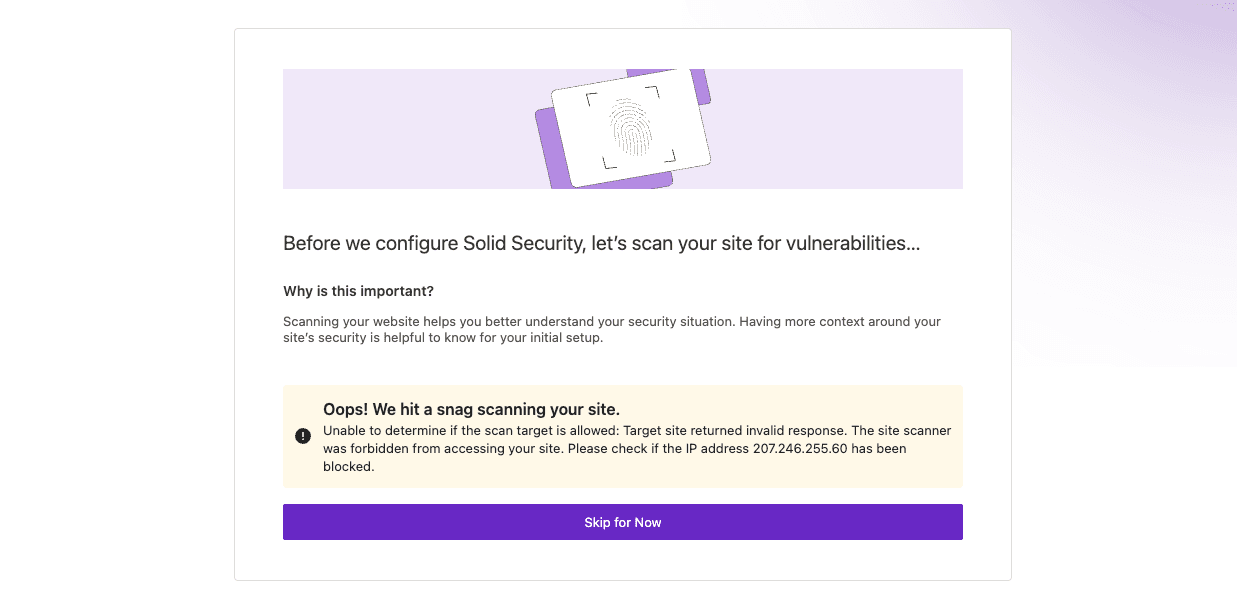
Task: Click the lavender banner background area
Action: click(400, 128)
